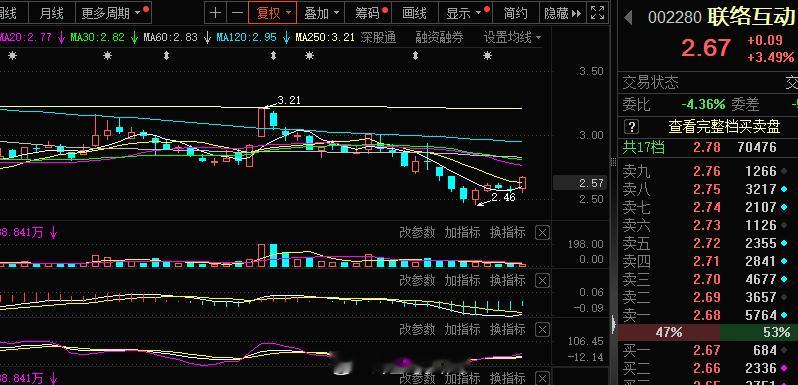Click 换指标 in the MACD panel
This screenshot has width=798, height=385.
pos(507,280)
